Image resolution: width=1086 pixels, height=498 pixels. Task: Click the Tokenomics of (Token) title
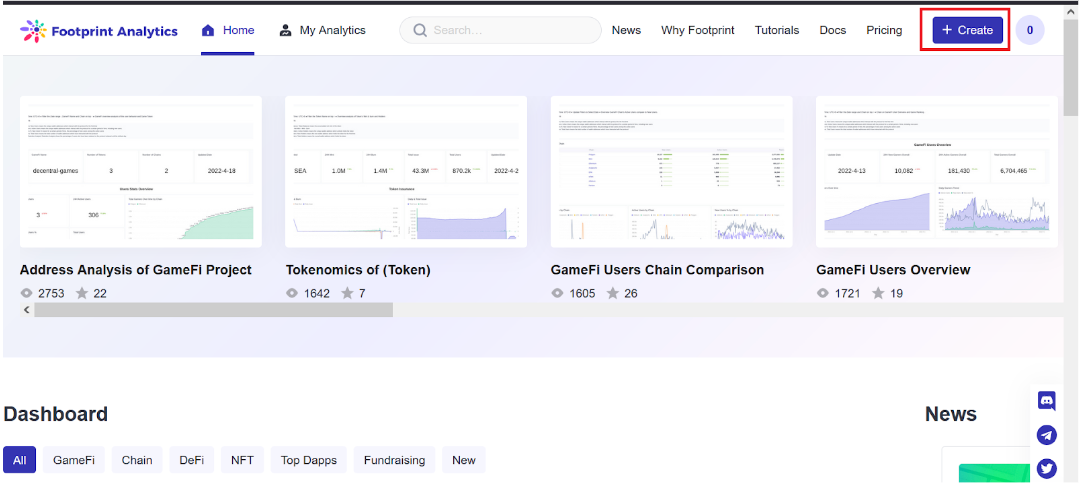[358, 270]
